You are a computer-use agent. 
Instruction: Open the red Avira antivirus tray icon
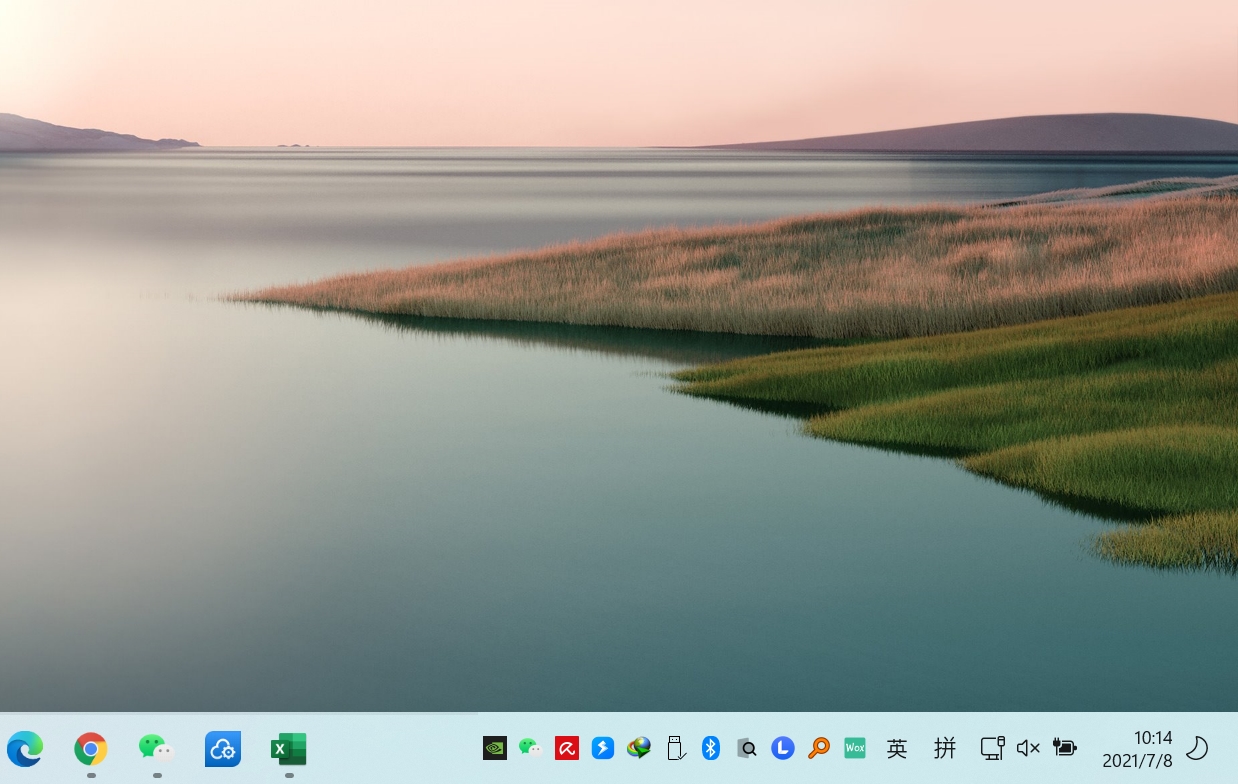tap(567, 748)
